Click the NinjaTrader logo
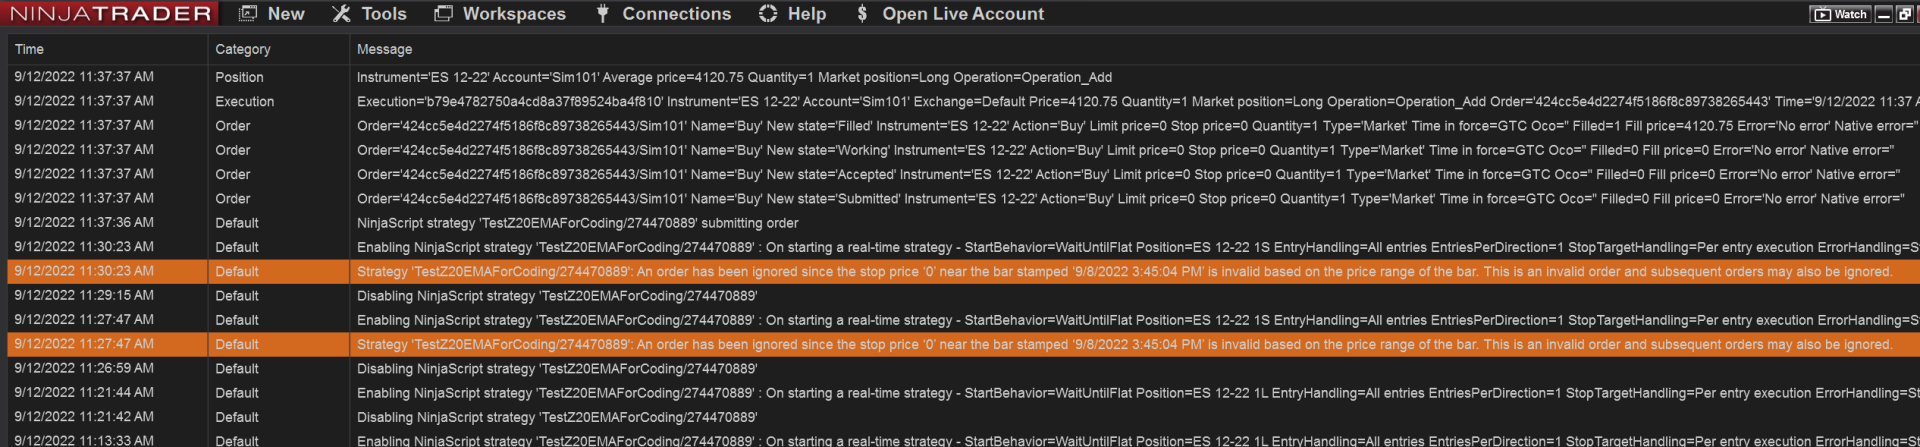 111,14
